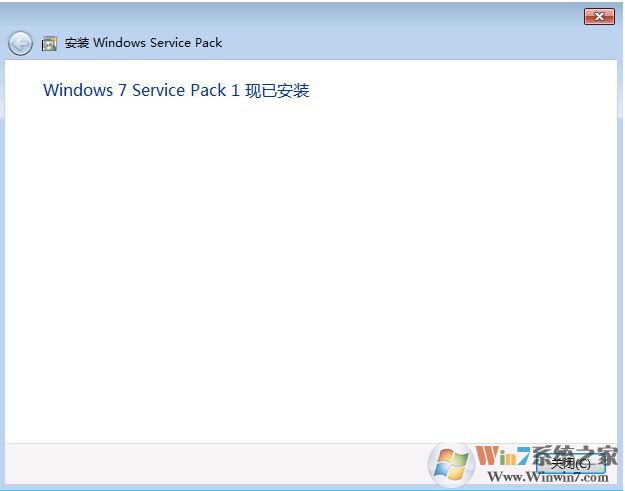The image size is (625, 491).
Task: Click "Windows 7" in the blue heading
Action: 85,90
